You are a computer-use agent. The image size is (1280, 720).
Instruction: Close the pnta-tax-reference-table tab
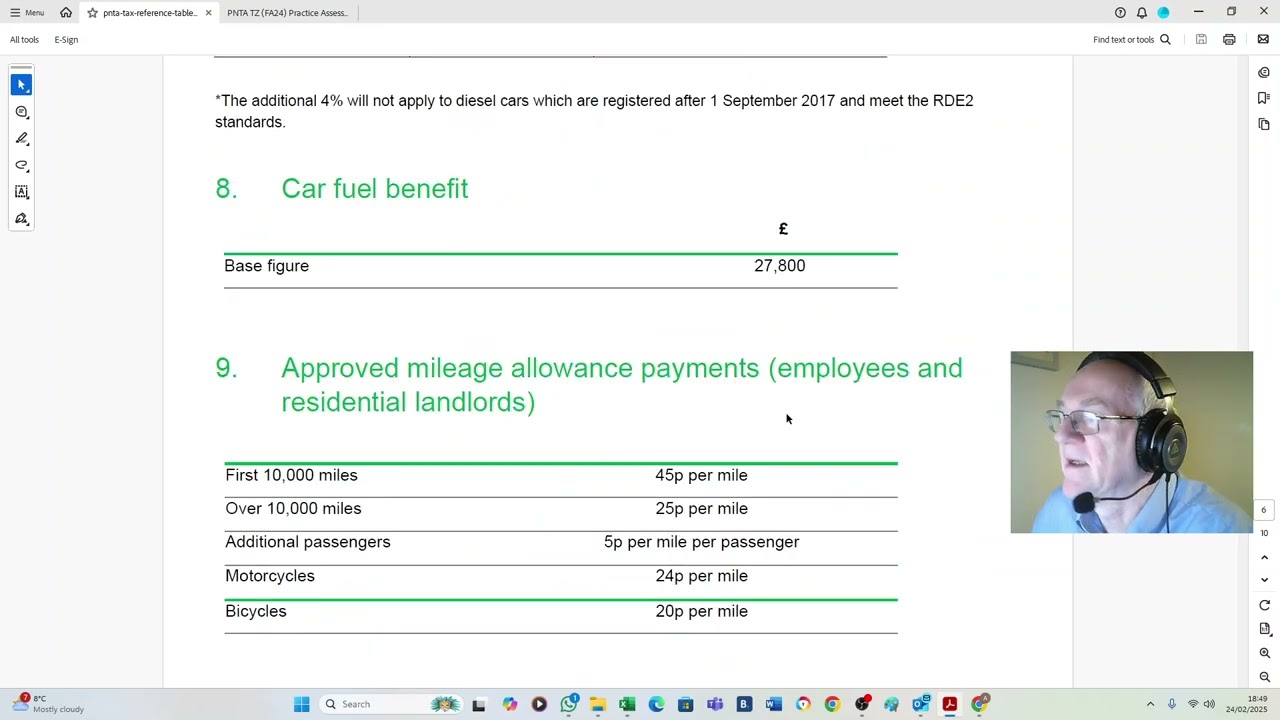pos(208,13)
